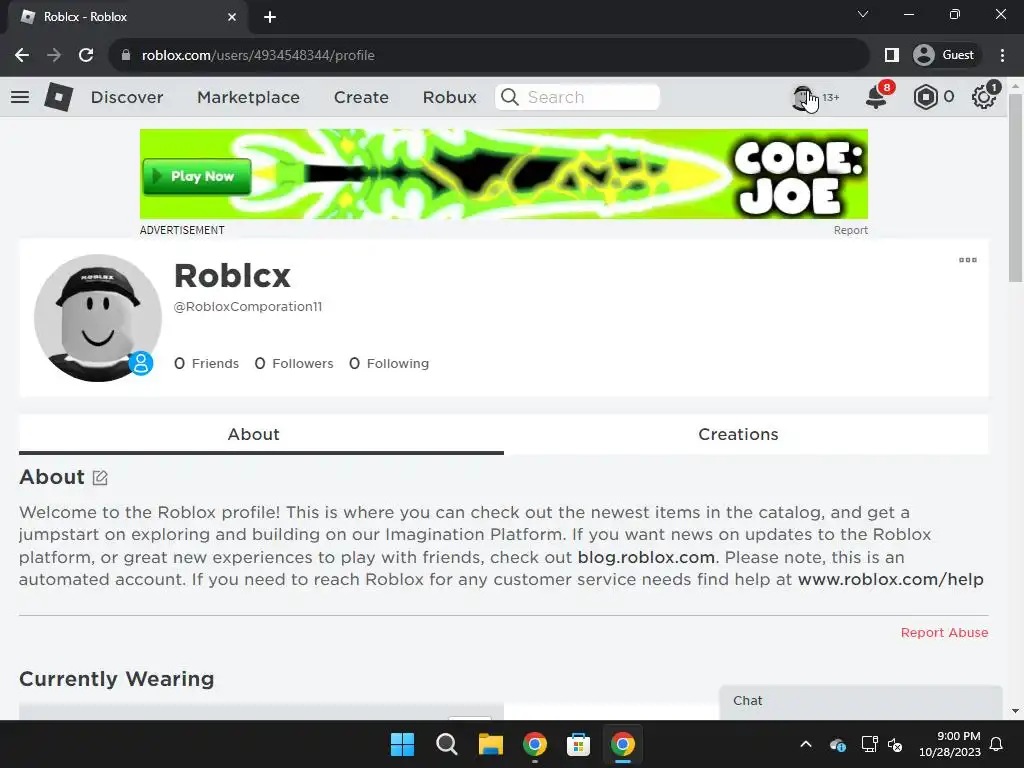Open the profile three-dots options menu
The height and width of the screenshot is (768, 1024).
coord(968,260)
